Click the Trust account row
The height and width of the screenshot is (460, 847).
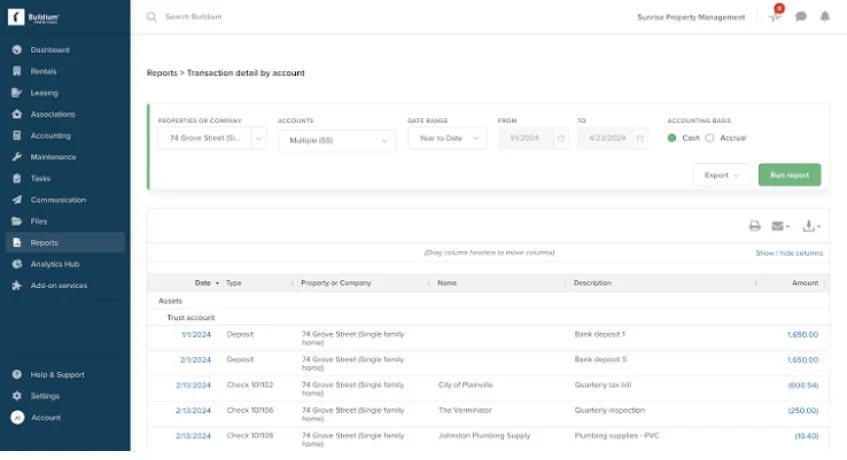tap(488, 317)
